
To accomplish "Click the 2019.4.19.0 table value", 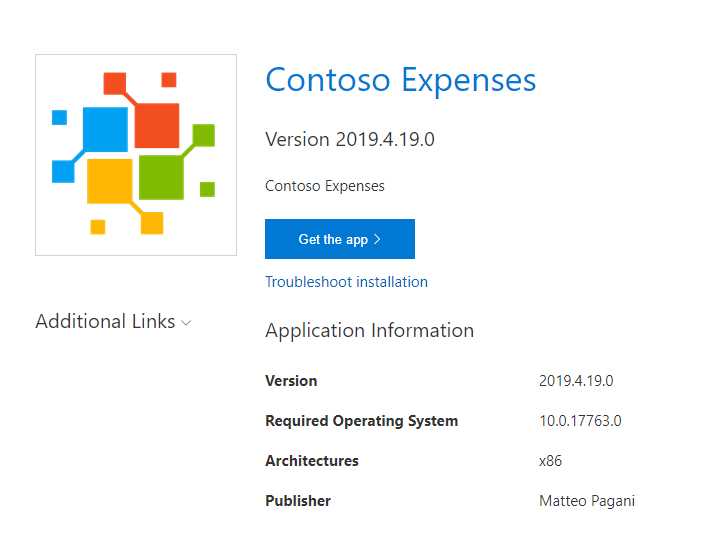I will [576, 381].
